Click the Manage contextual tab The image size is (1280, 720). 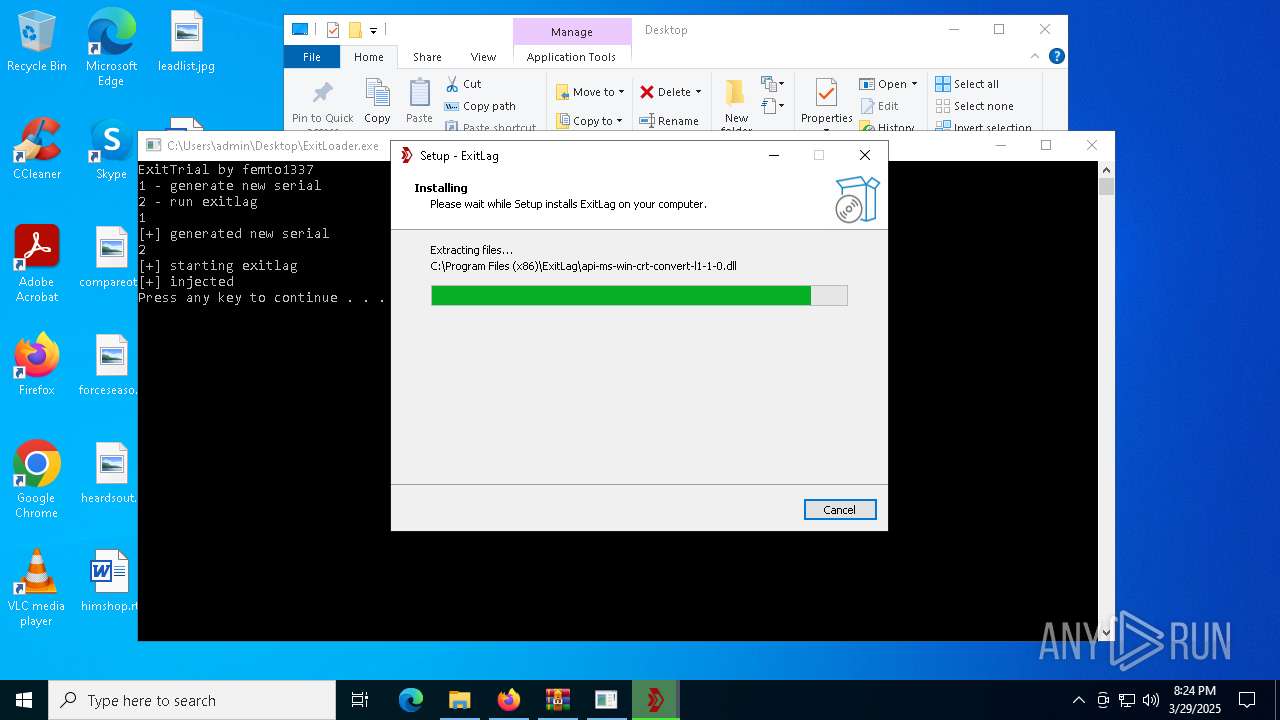[x=572, y=32]
